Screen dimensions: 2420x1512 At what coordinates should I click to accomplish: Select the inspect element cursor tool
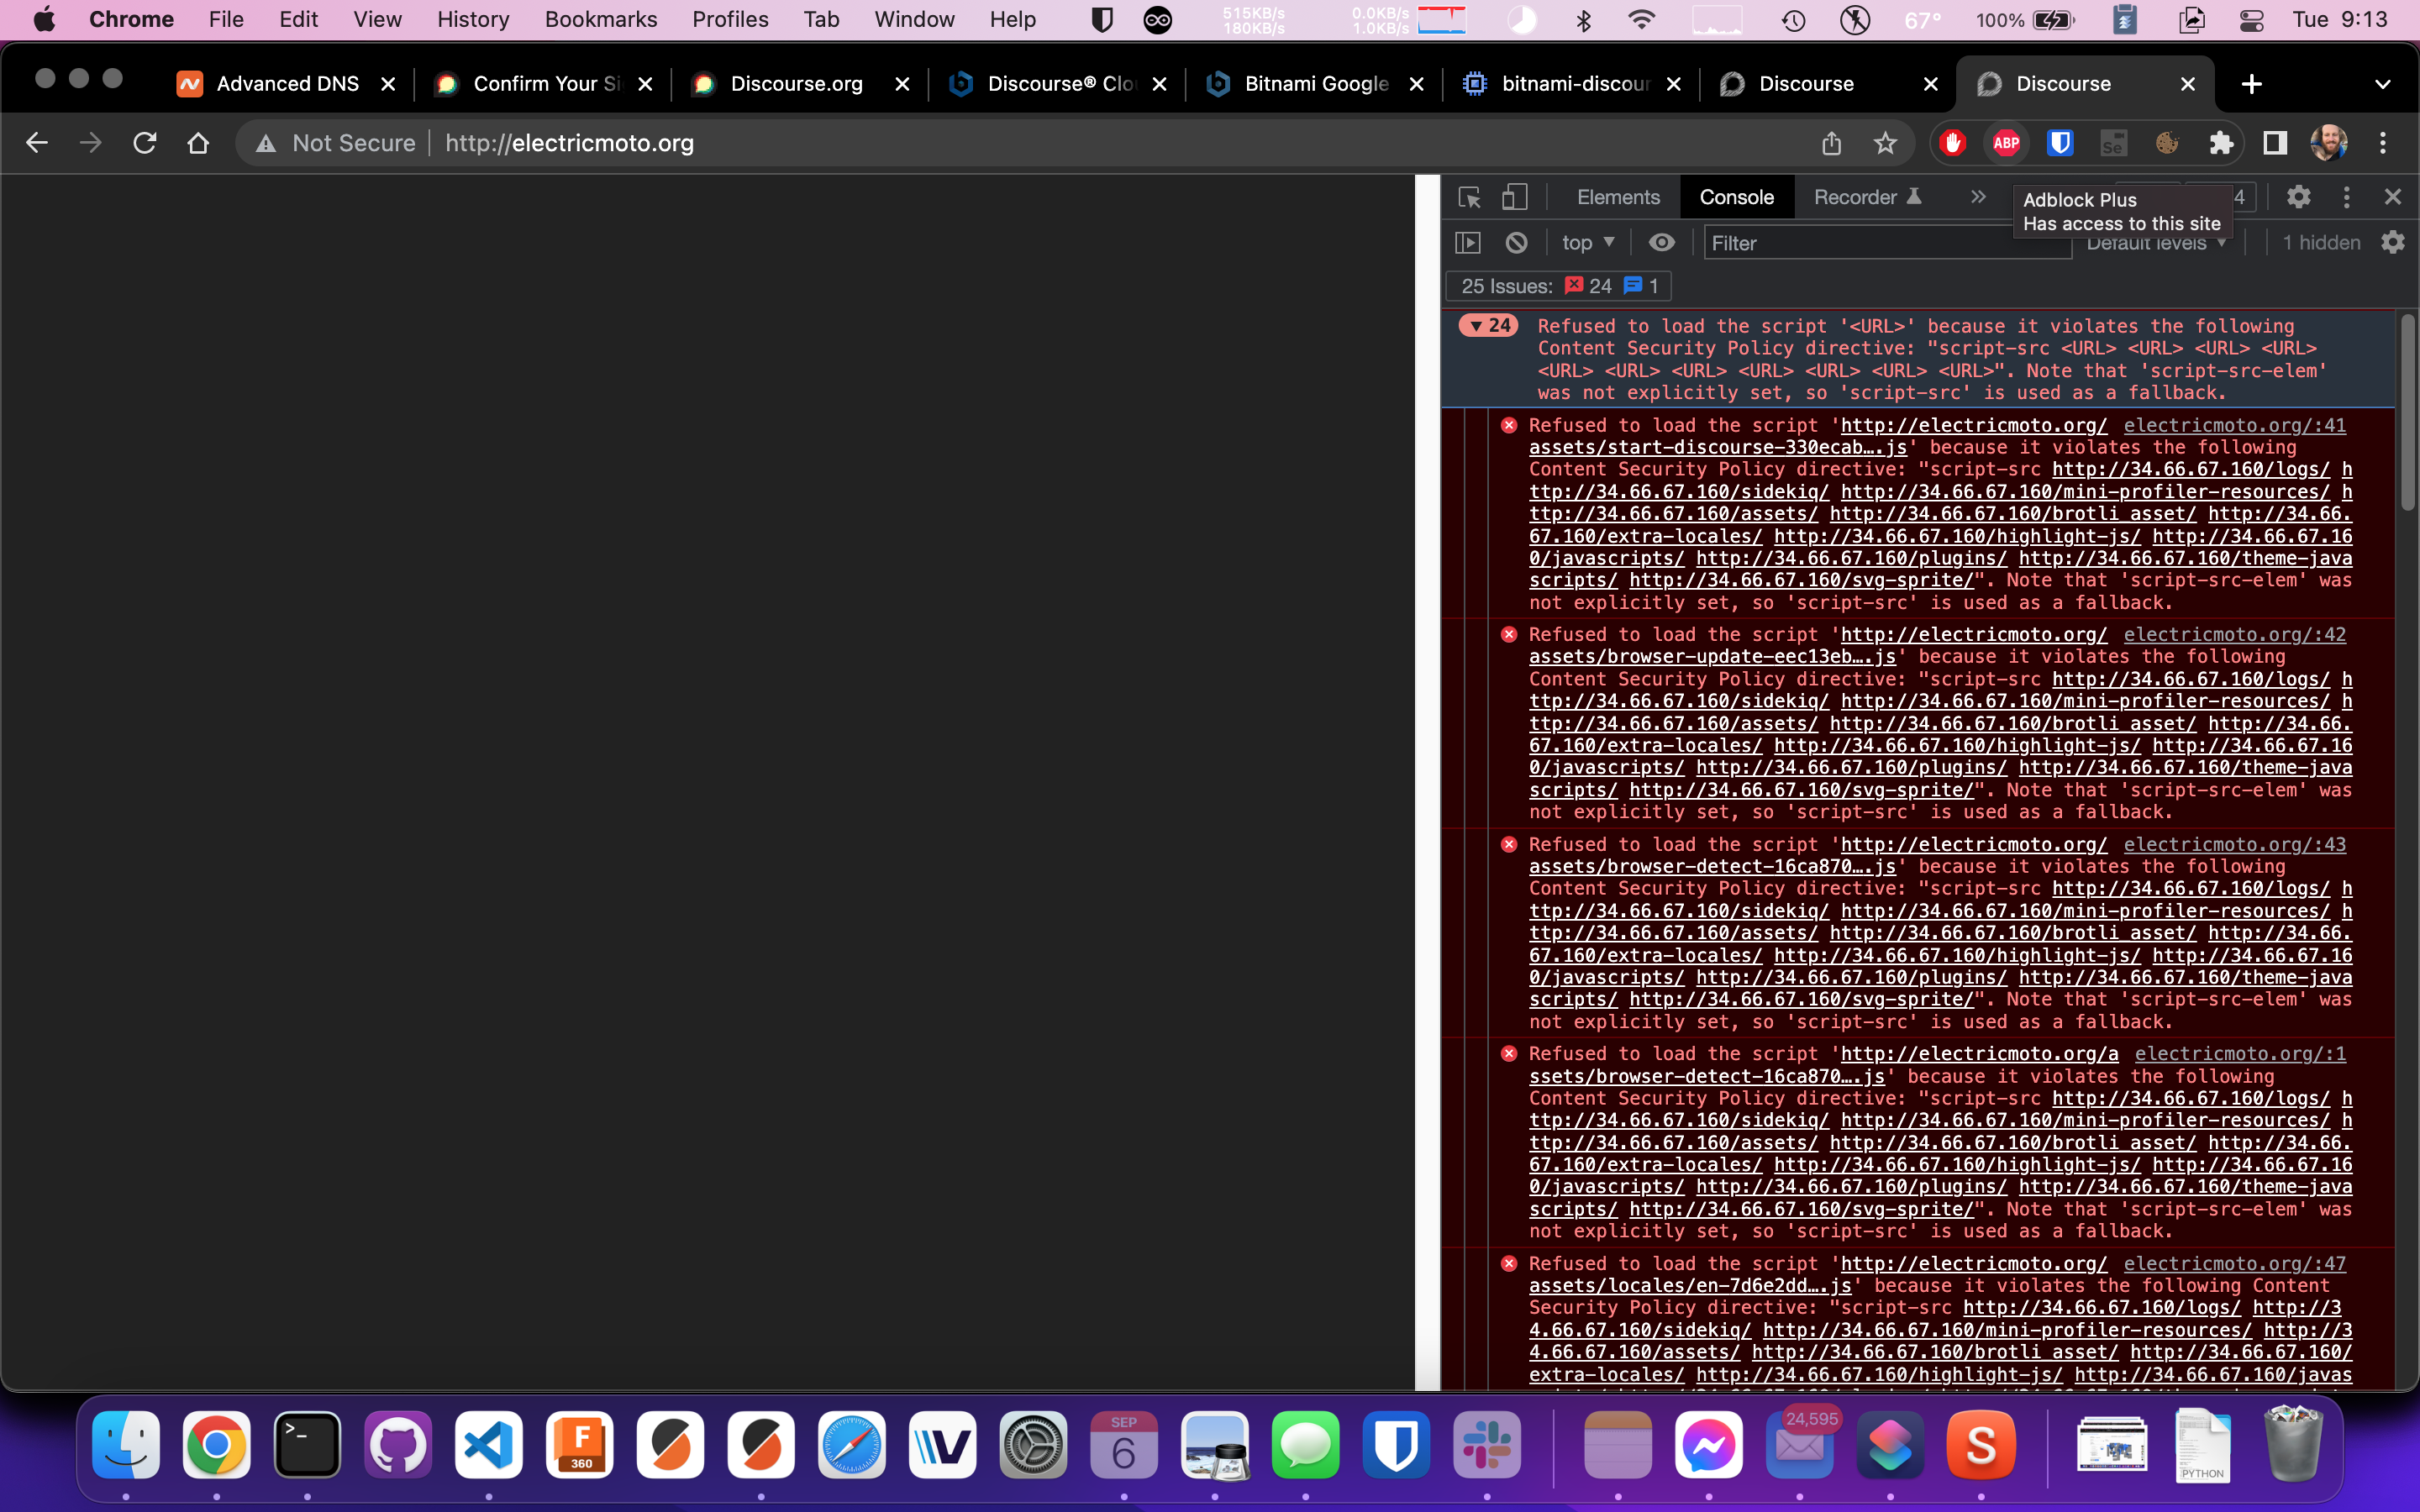click(1468, 197)
